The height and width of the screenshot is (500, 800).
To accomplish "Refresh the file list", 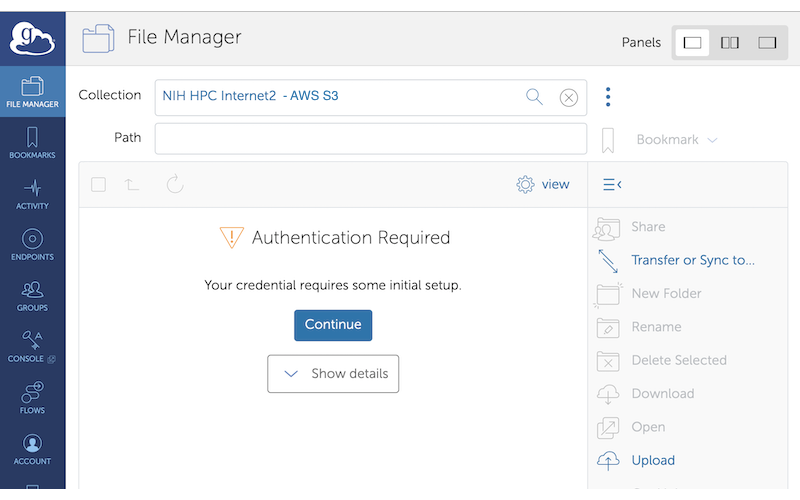I will coord(175,184).
